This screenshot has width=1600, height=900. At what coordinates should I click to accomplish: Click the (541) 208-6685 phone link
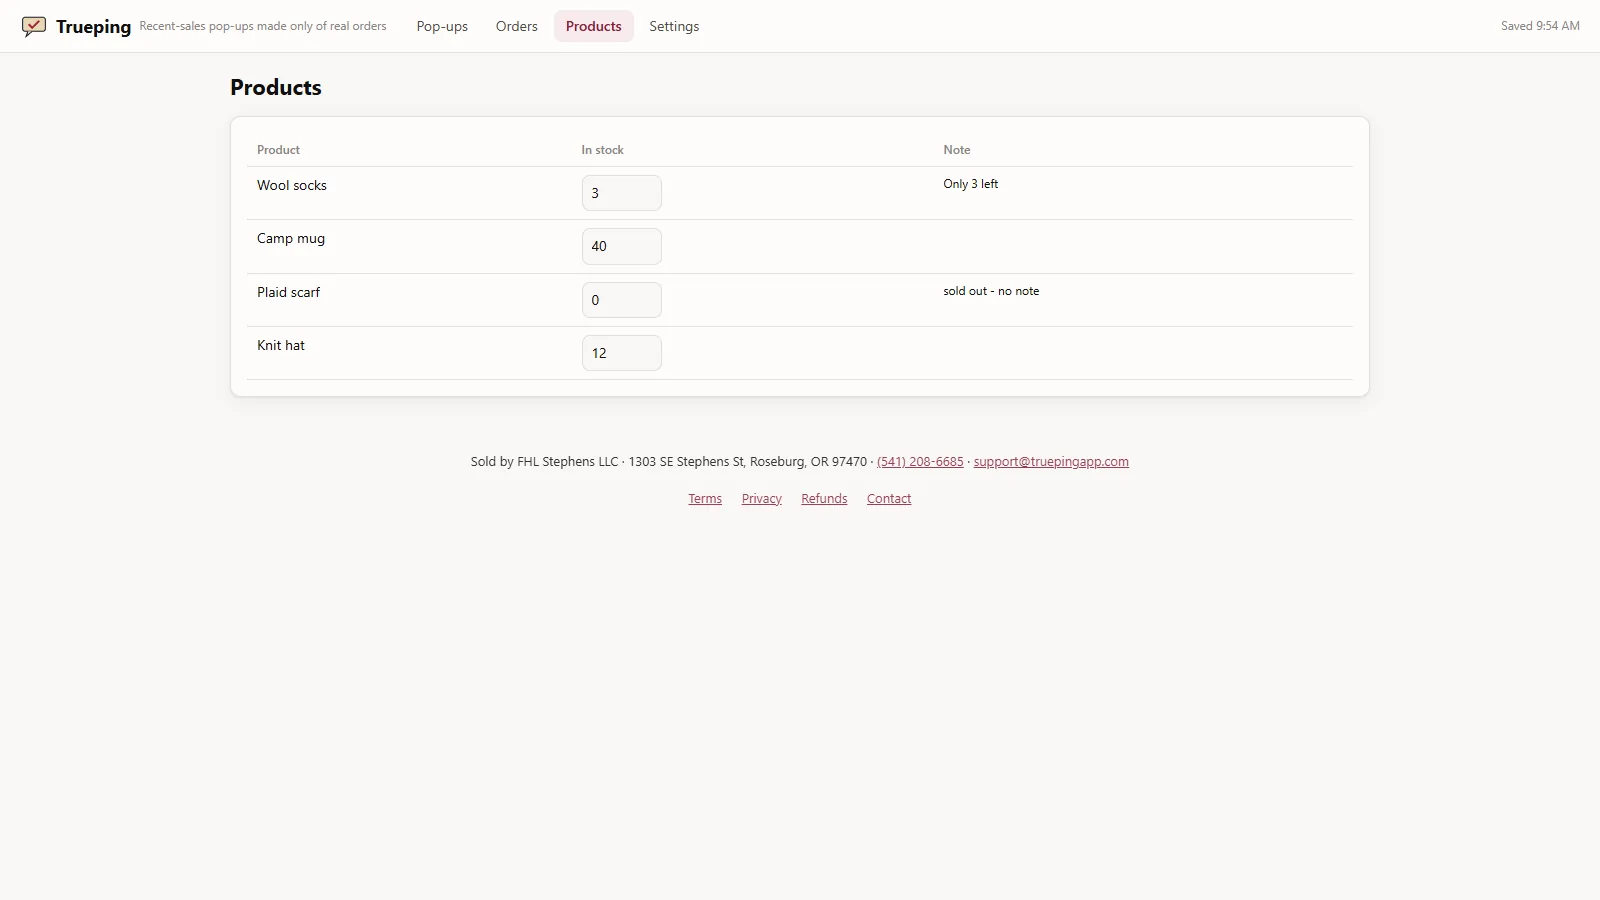pyautogui.click(x=920, y=462)
